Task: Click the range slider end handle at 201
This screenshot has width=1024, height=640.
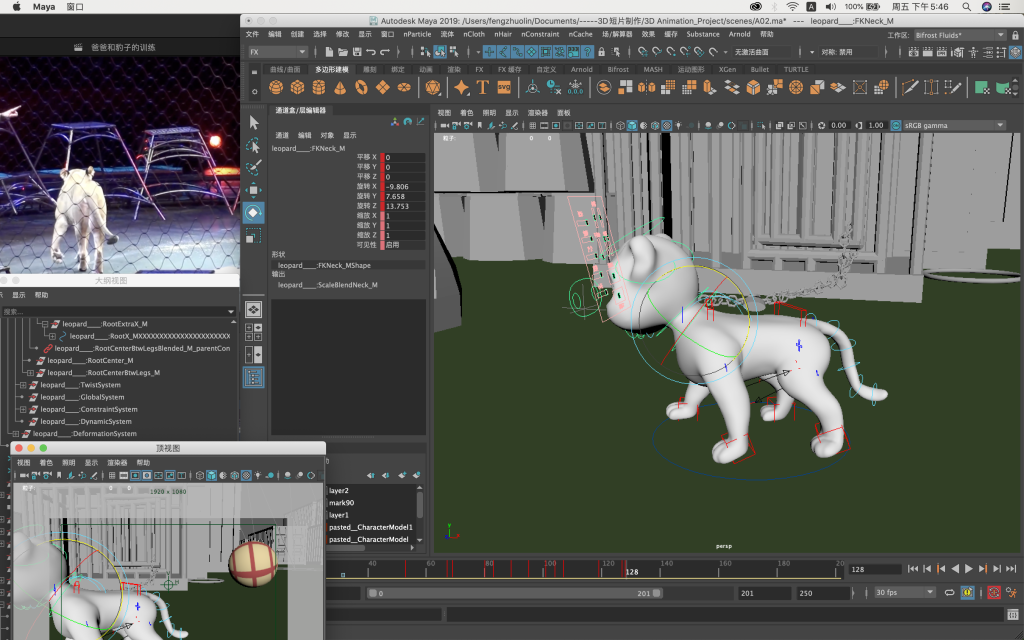Action: click(657, 593)
